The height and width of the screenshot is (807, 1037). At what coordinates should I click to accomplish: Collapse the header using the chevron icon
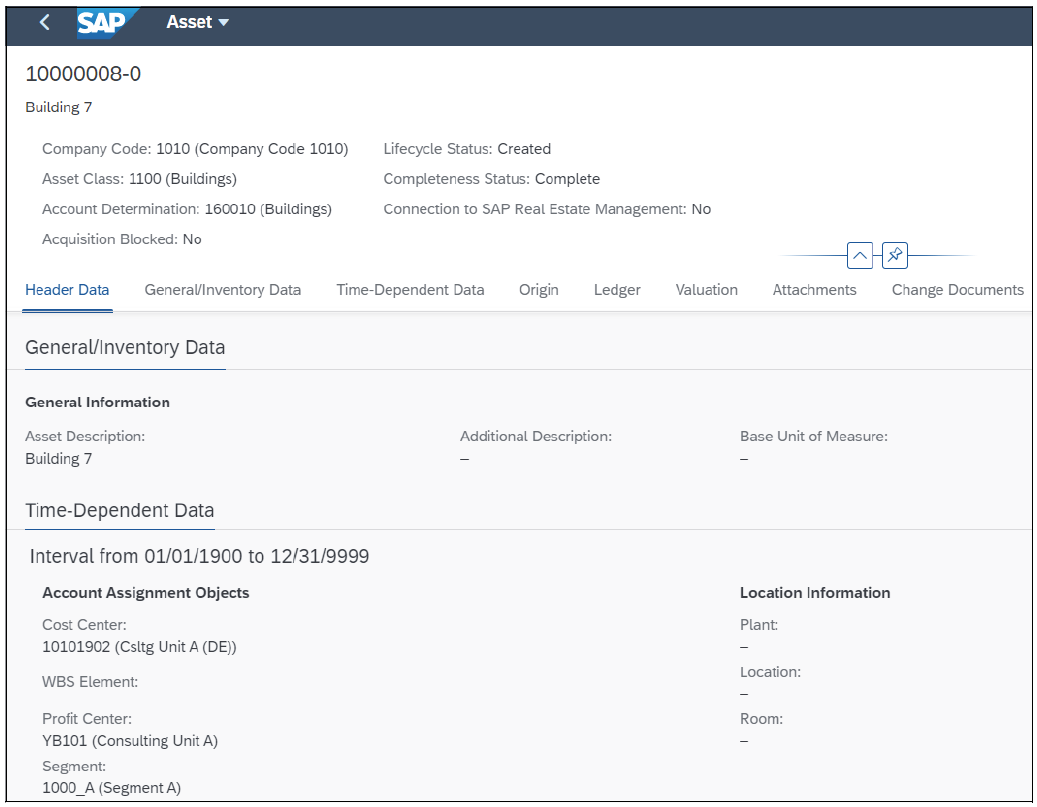860,255
